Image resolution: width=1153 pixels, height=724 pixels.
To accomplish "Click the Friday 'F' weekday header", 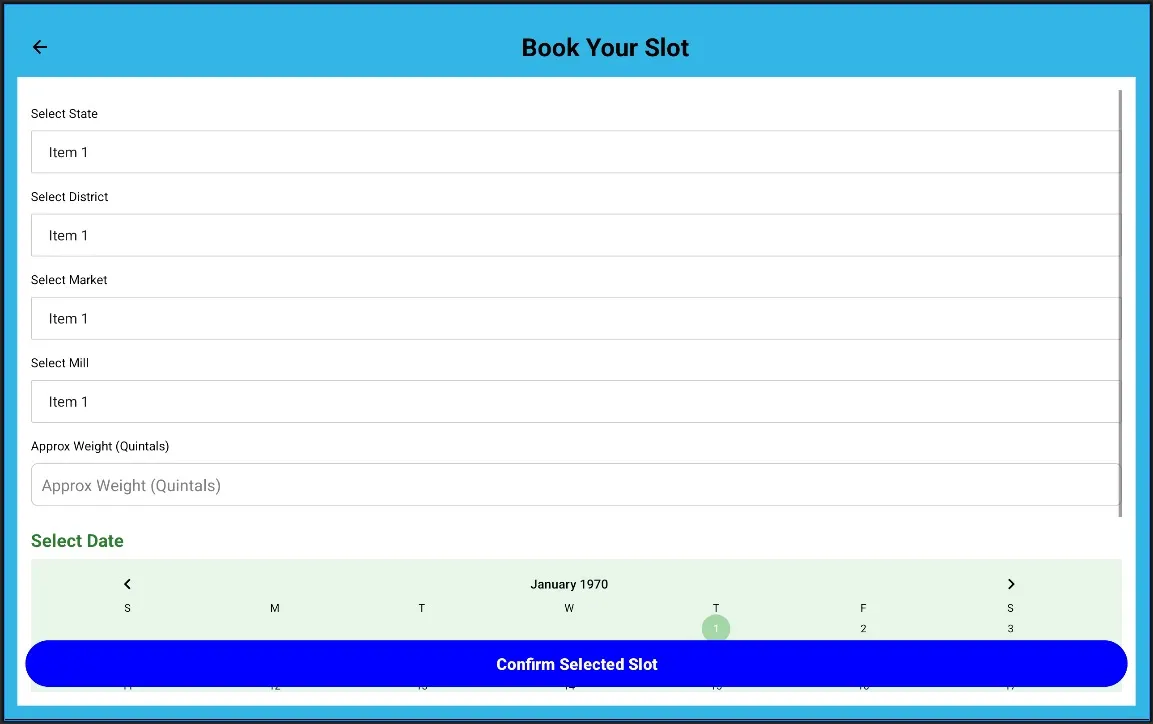I will click(x=863, y=608).
